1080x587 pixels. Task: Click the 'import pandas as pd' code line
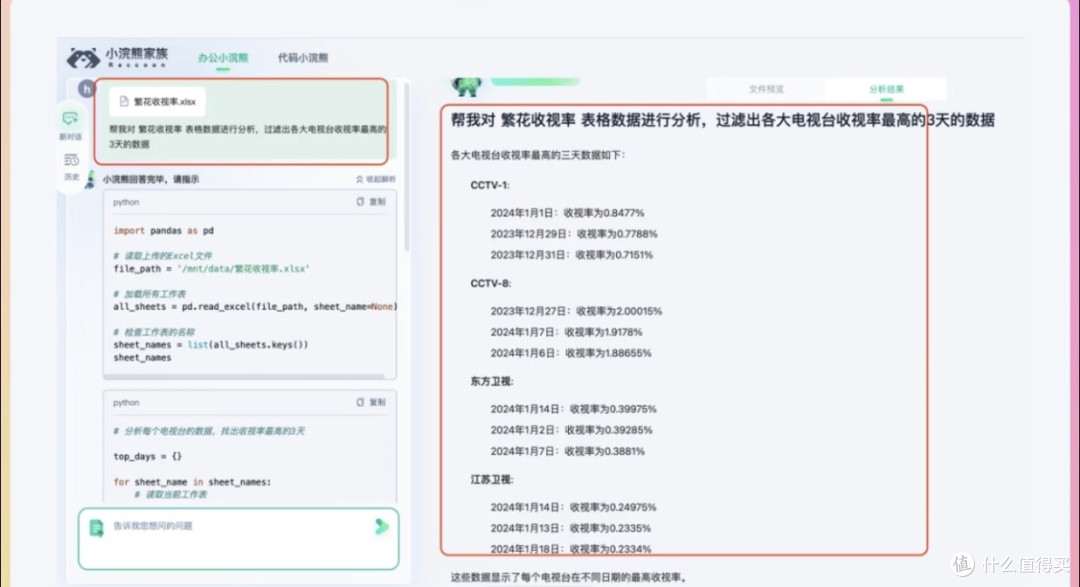point(164,231)
